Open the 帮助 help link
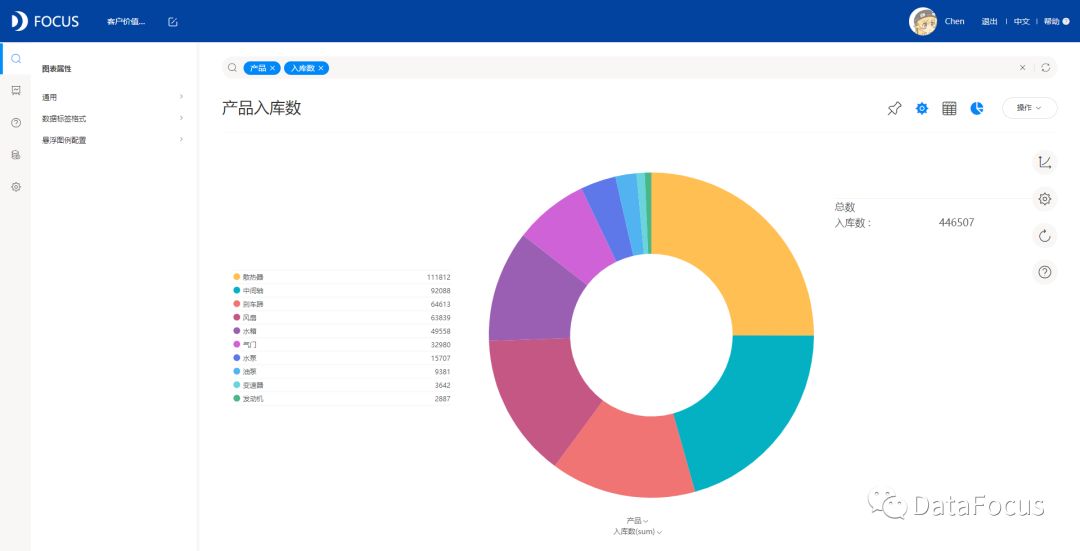 click(1056, 21)
